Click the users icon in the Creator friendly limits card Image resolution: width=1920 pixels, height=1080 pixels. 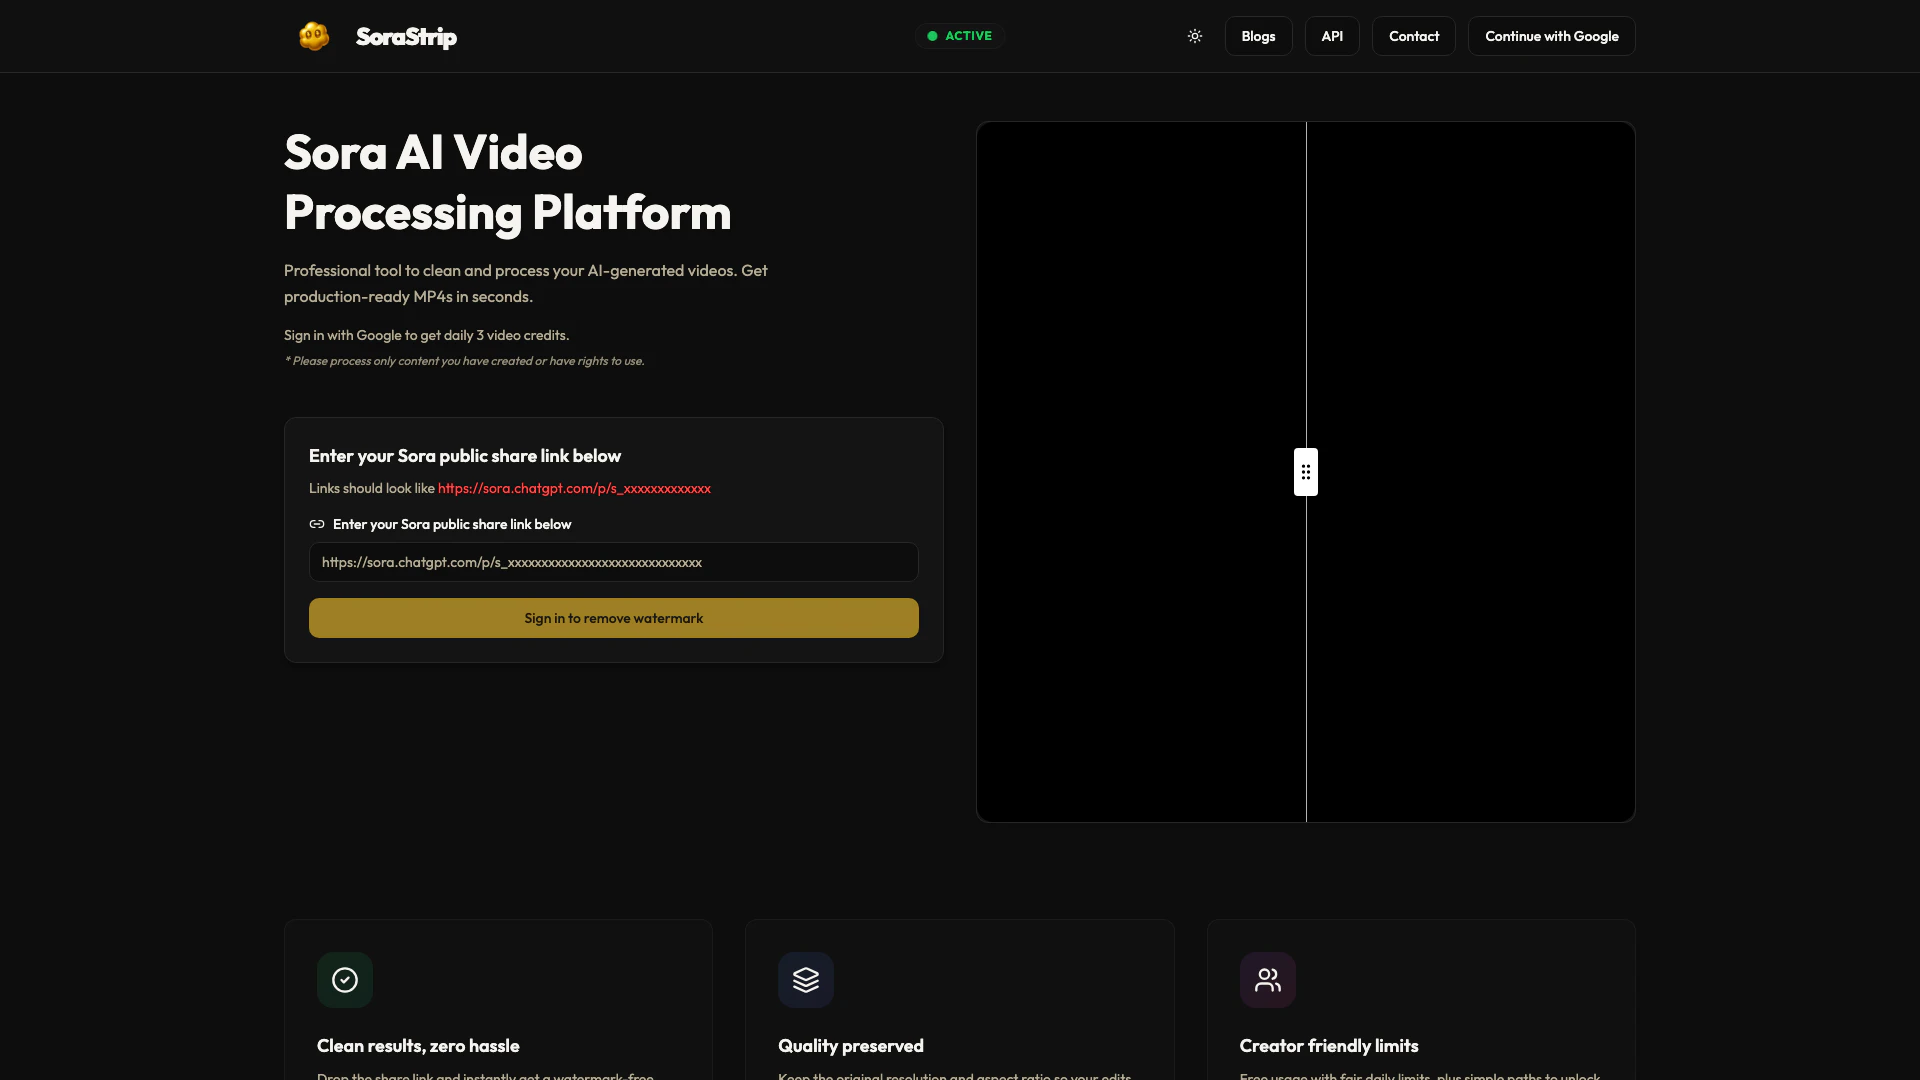pos(1267,980)
